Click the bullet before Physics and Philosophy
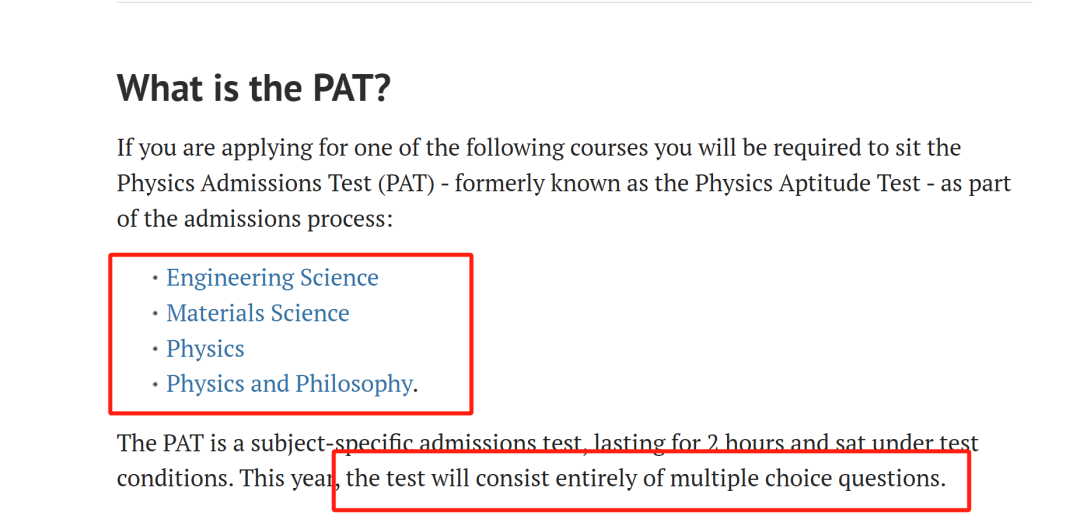The height and width of the screenshot is (523, 1080). click(x=156, y=384)
